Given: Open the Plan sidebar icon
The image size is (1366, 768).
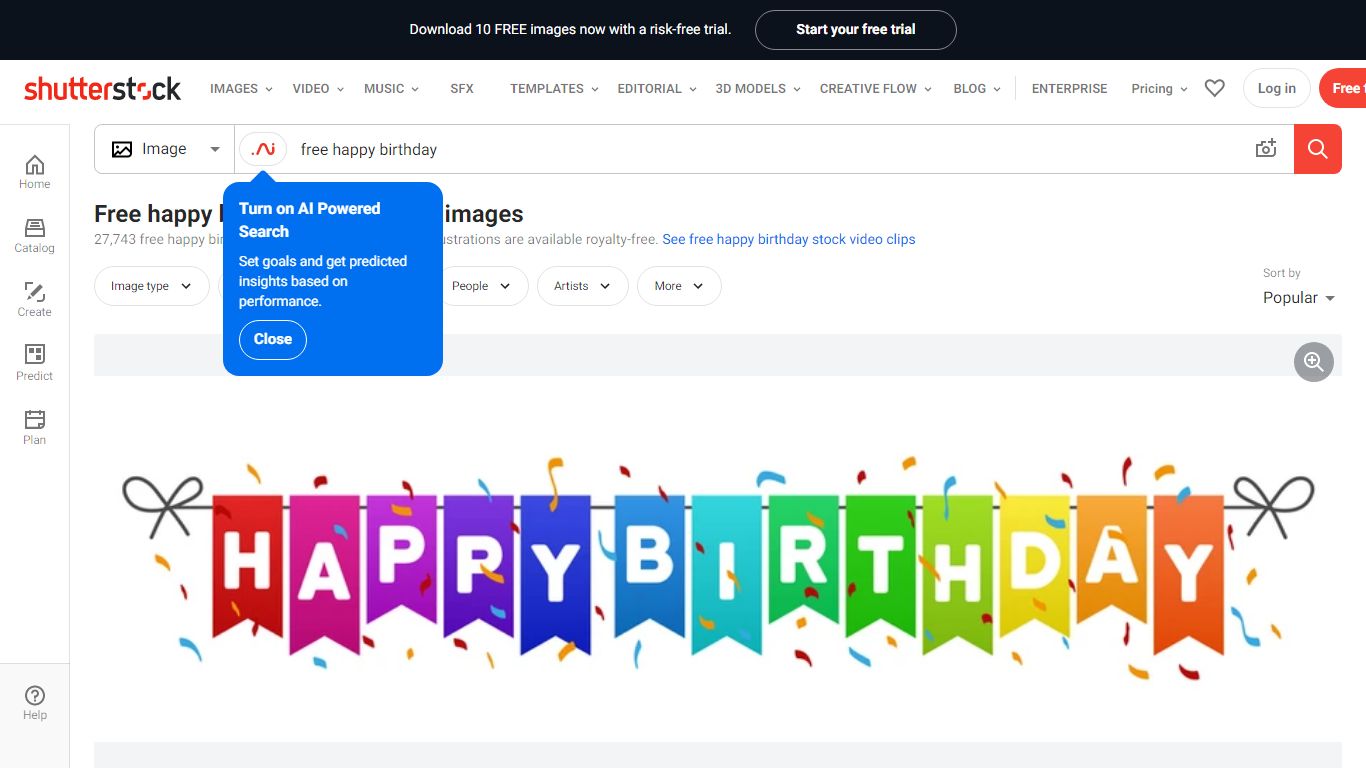Looking at the screenshot, I should point(34,427).
